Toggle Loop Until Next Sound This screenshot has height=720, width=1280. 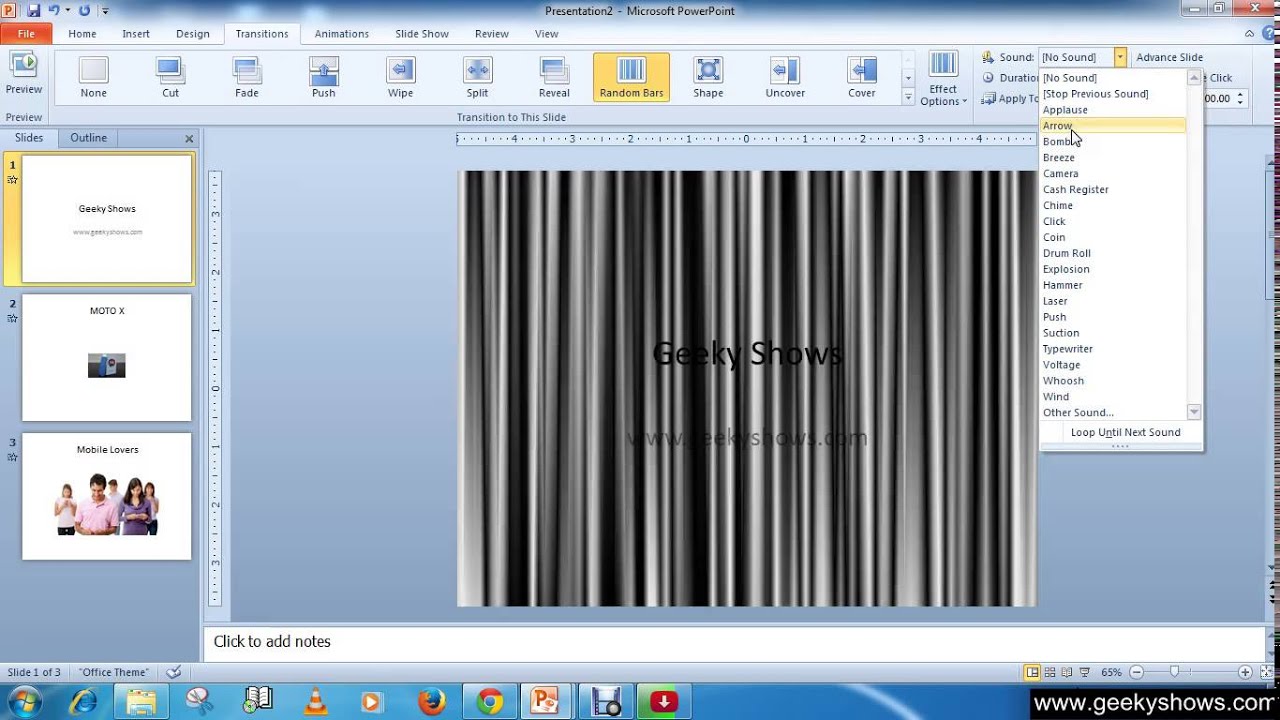[1121, 433]
